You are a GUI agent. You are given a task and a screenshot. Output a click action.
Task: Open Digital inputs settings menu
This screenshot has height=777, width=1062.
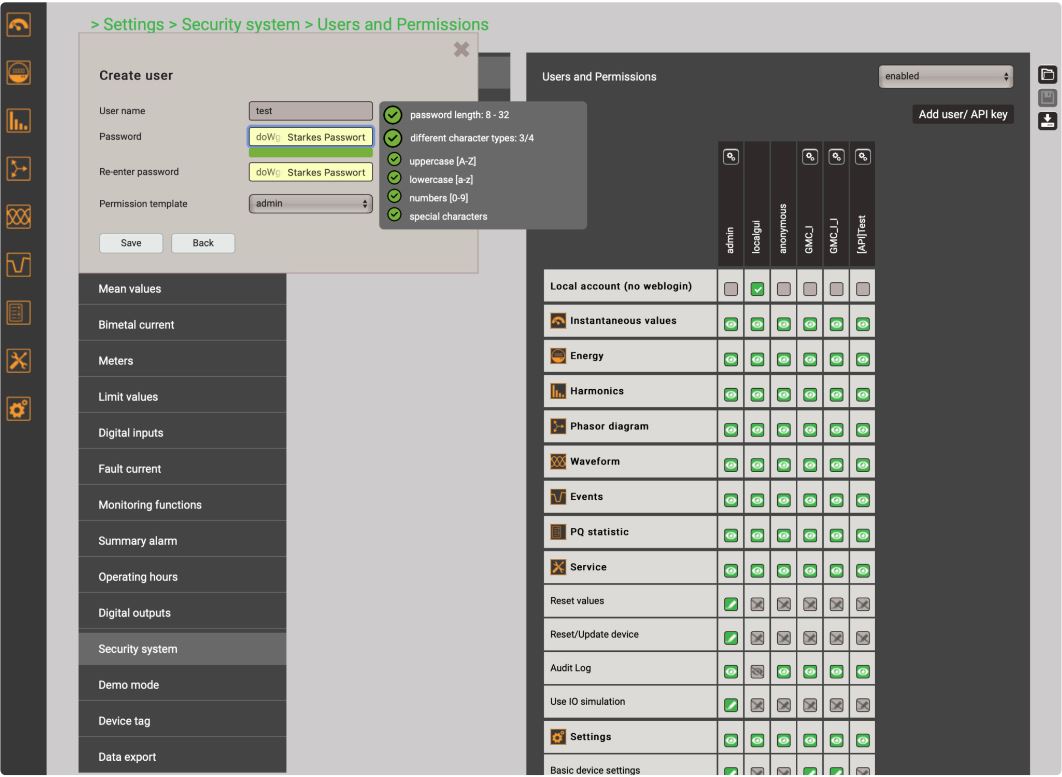pos(182,433)
